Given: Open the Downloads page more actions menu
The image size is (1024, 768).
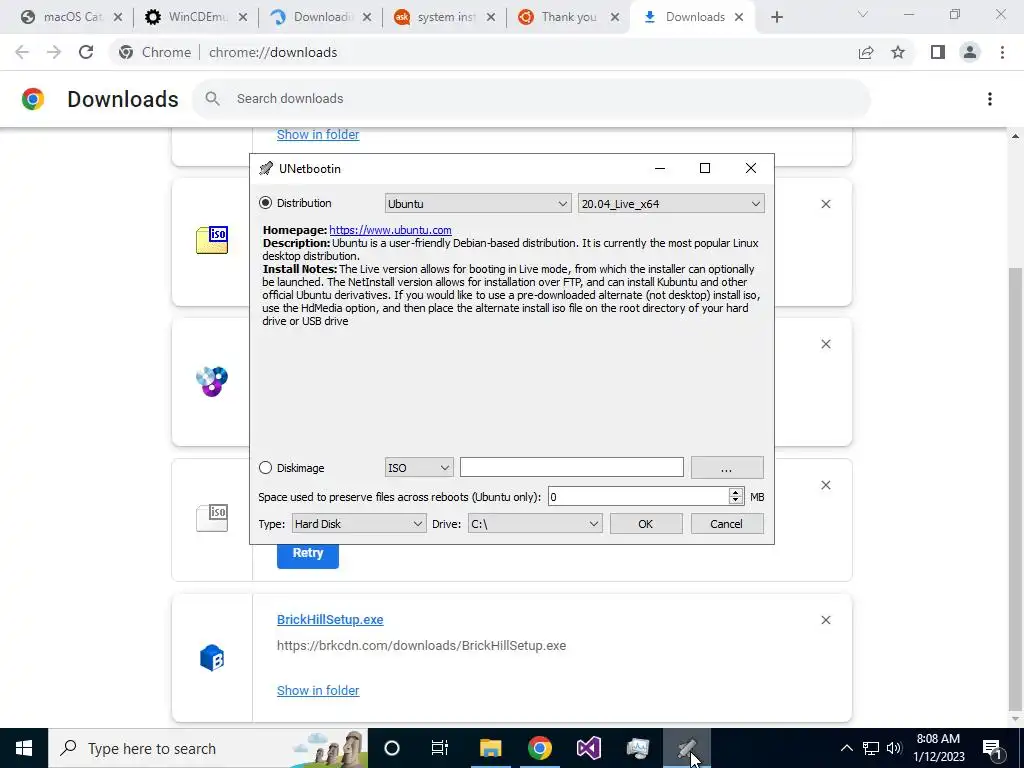Looking at the screenshot, I should point(990,99).
